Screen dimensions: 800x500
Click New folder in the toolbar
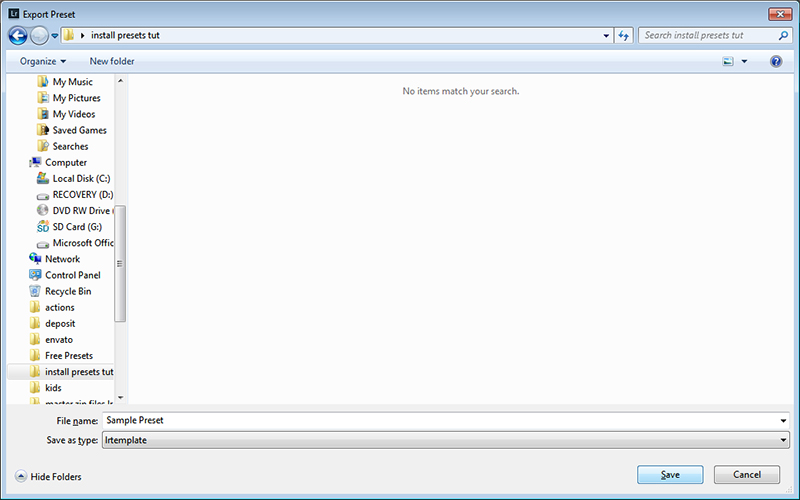112,61
